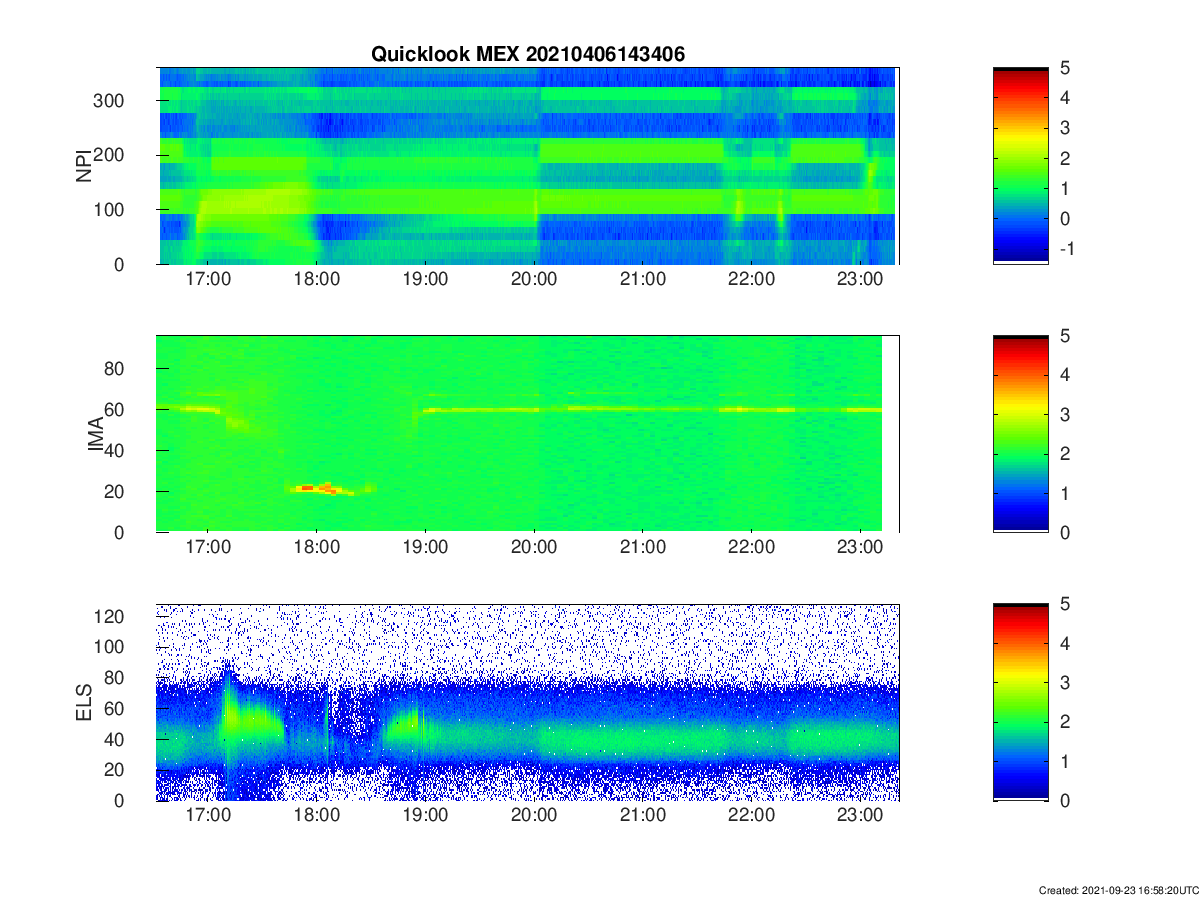This screenshot has width=1200, height=900.
Task: Click the NPI y-axis label
Action: click(x=85, y=165)
